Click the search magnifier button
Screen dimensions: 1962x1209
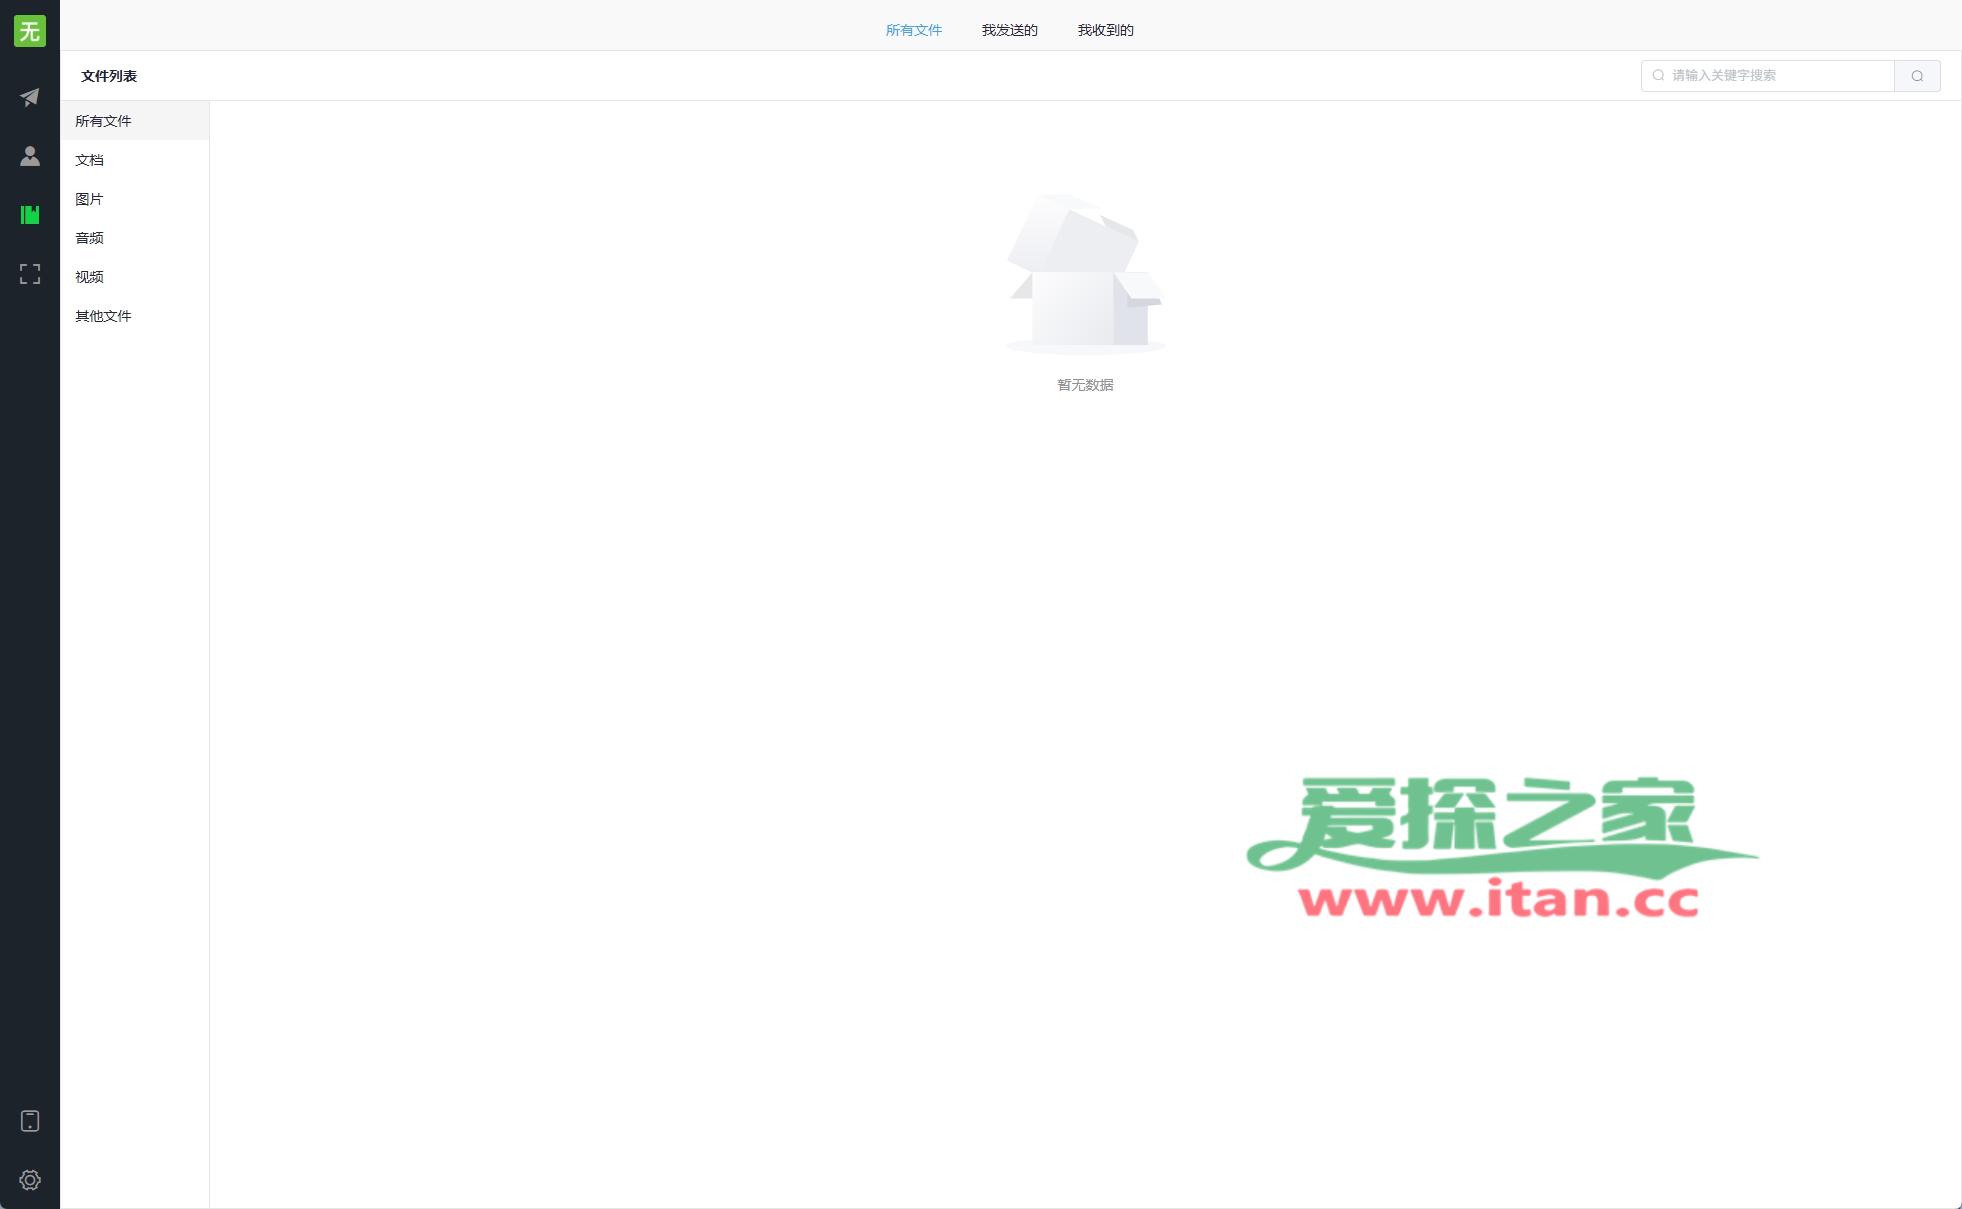click(x=1917, y=76)
